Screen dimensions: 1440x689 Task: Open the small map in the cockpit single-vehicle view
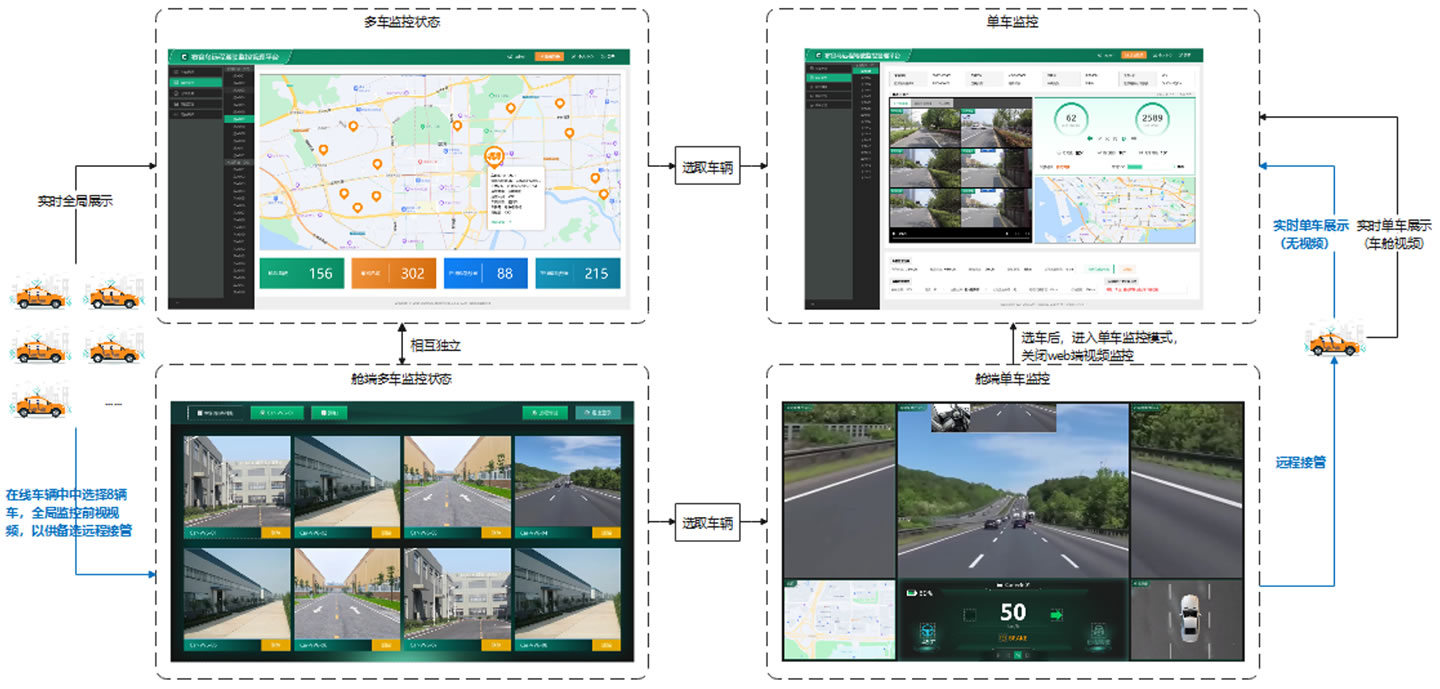click(x=839, y=620)
